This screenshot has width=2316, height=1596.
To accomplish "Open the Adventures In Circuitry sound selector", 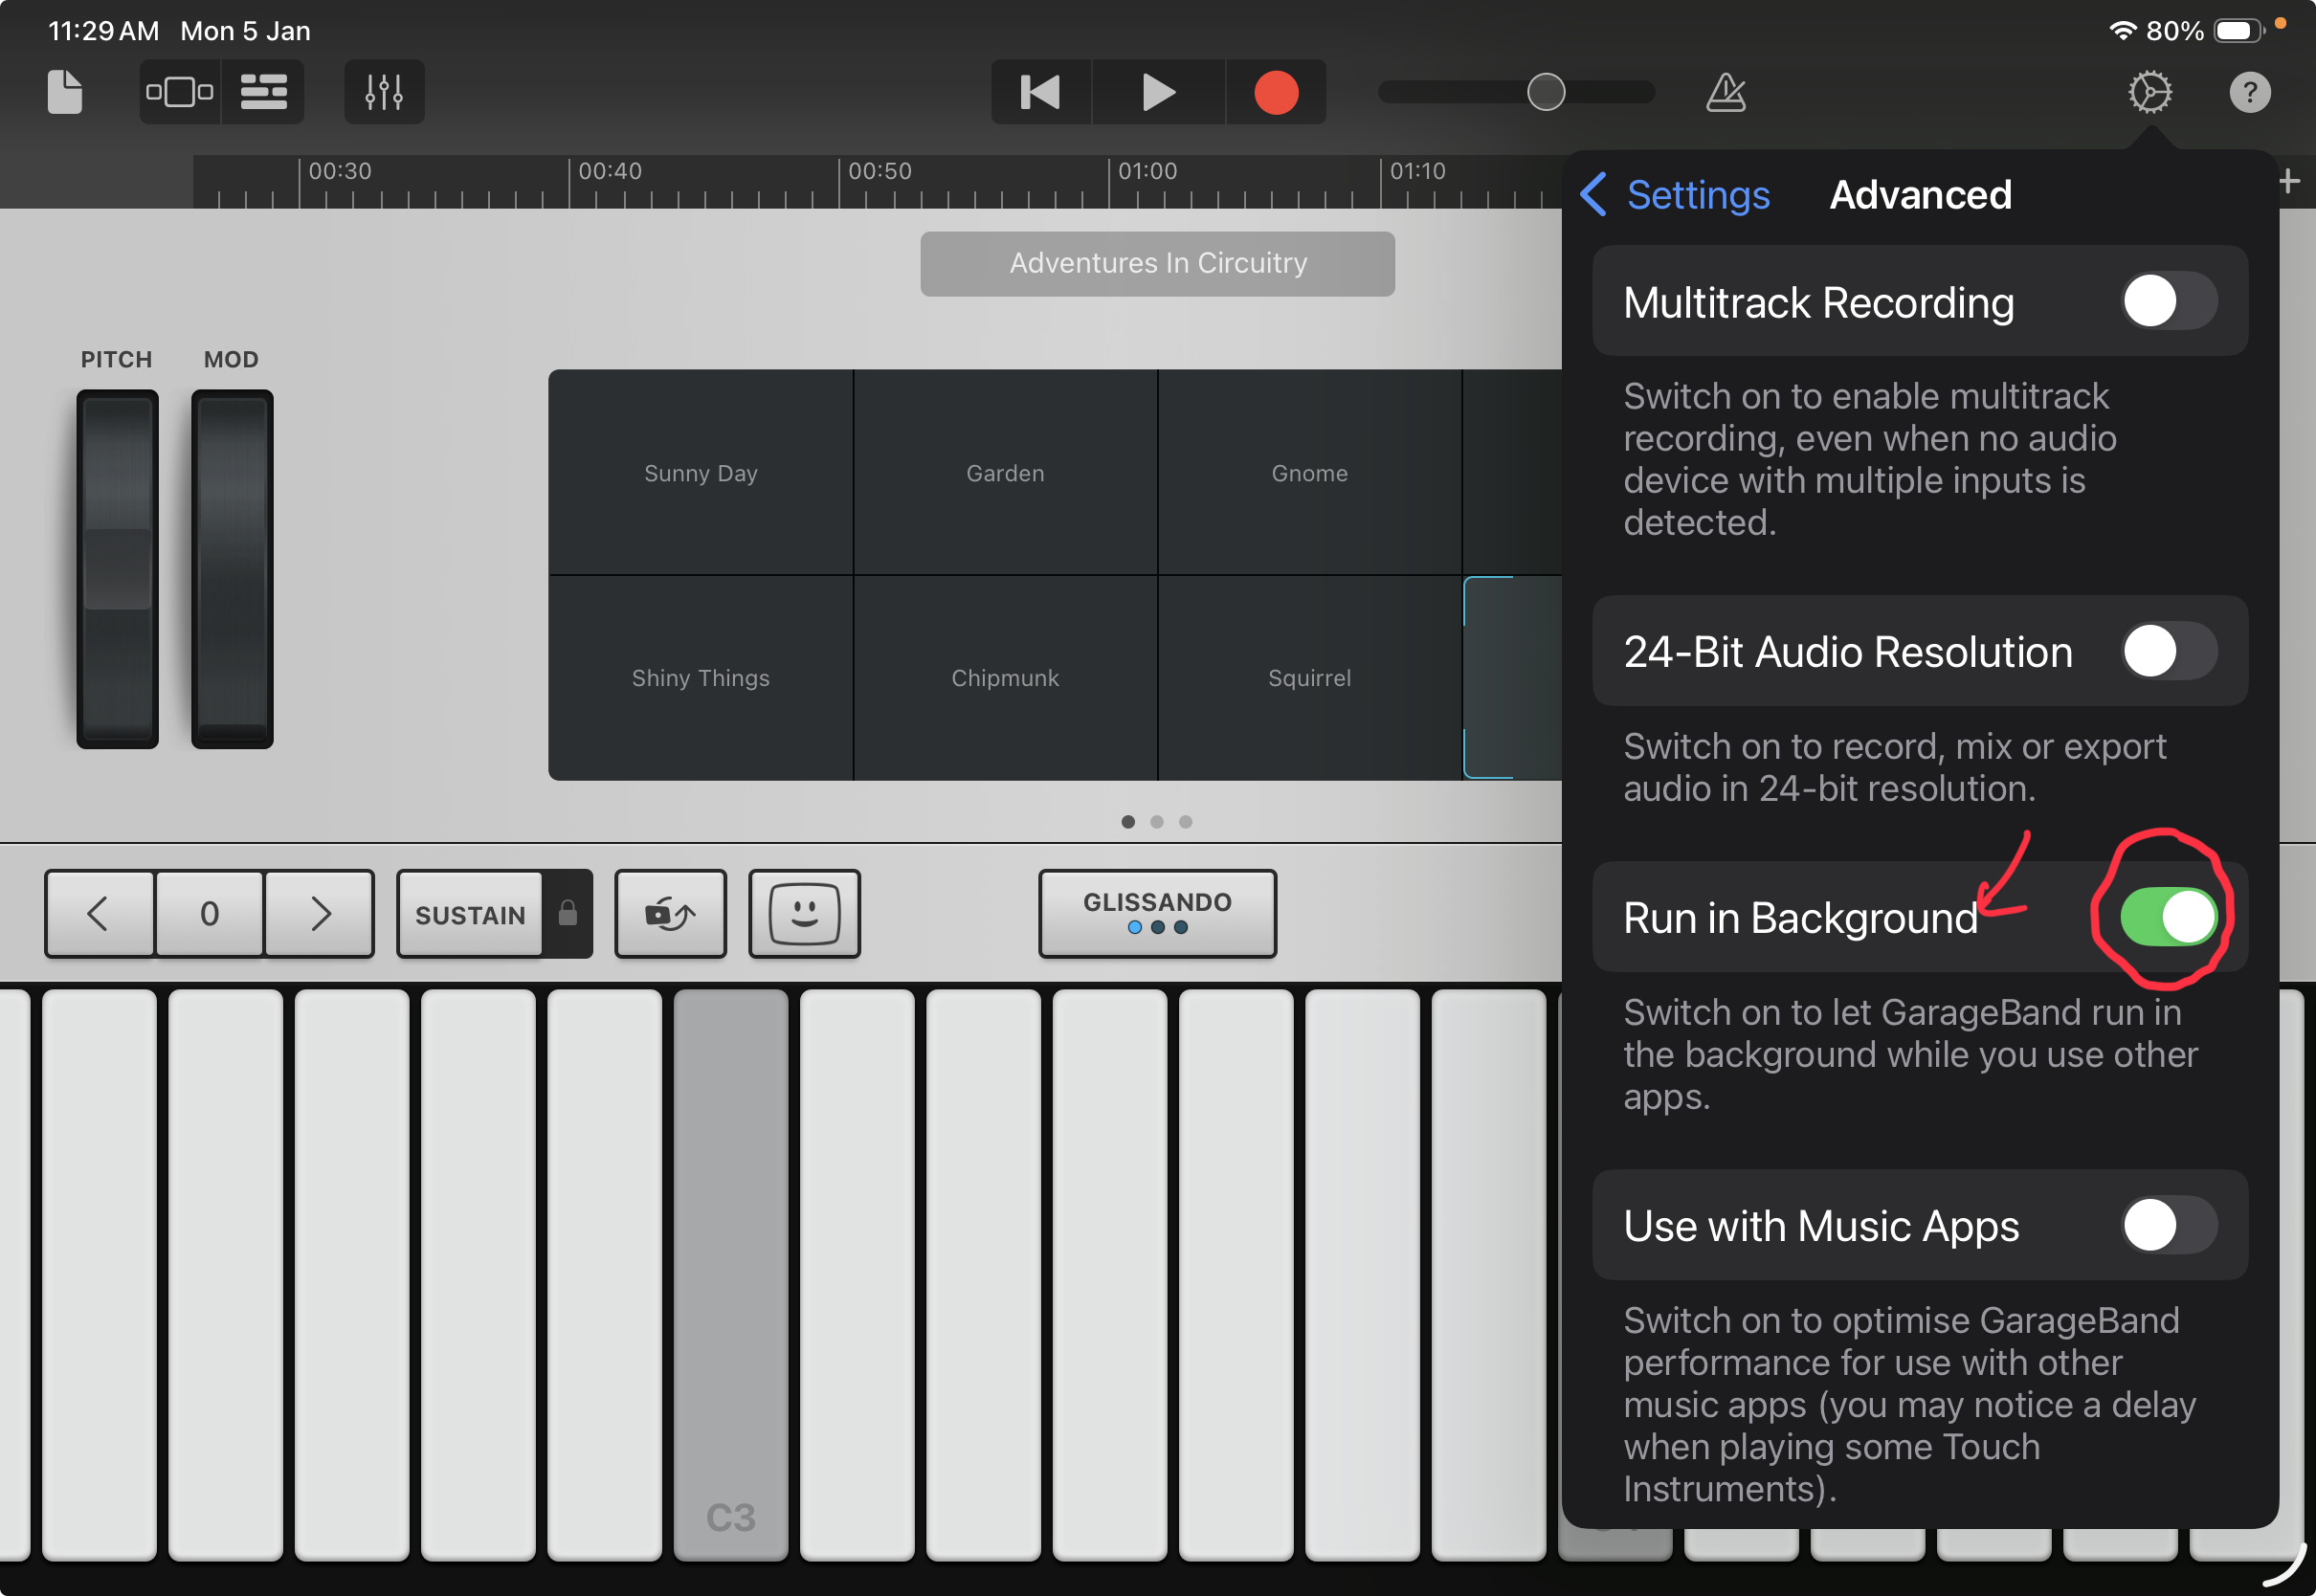I will coord(1157,263).
